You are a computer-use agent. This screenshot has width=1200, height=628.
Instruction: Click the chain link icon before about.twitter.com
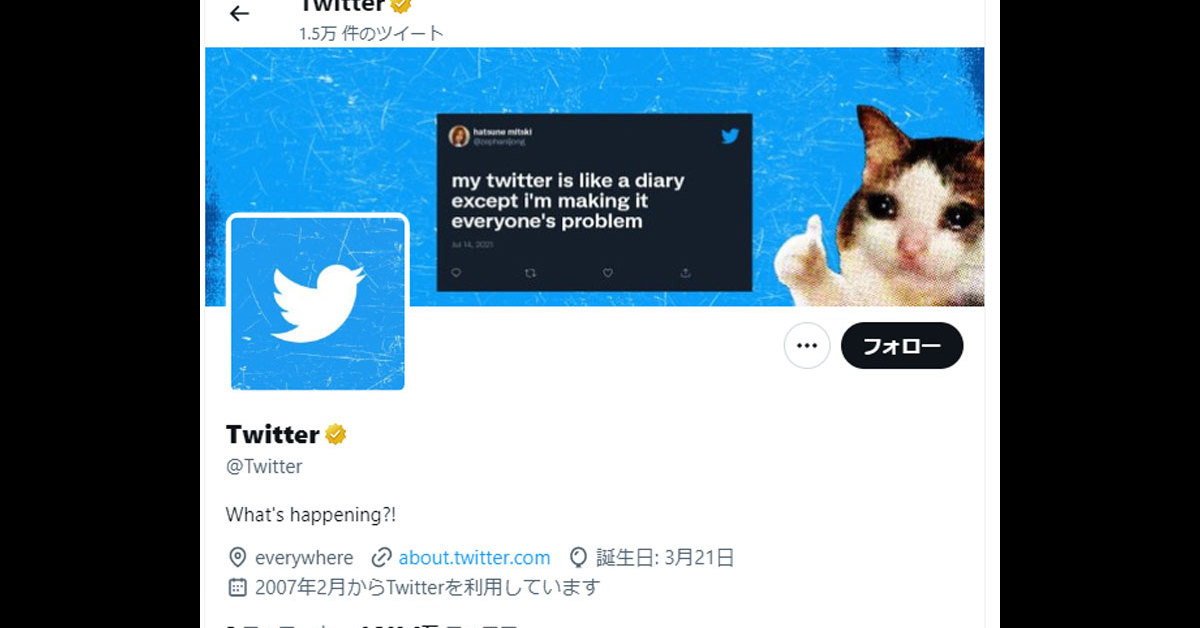(x=381, y=557)
